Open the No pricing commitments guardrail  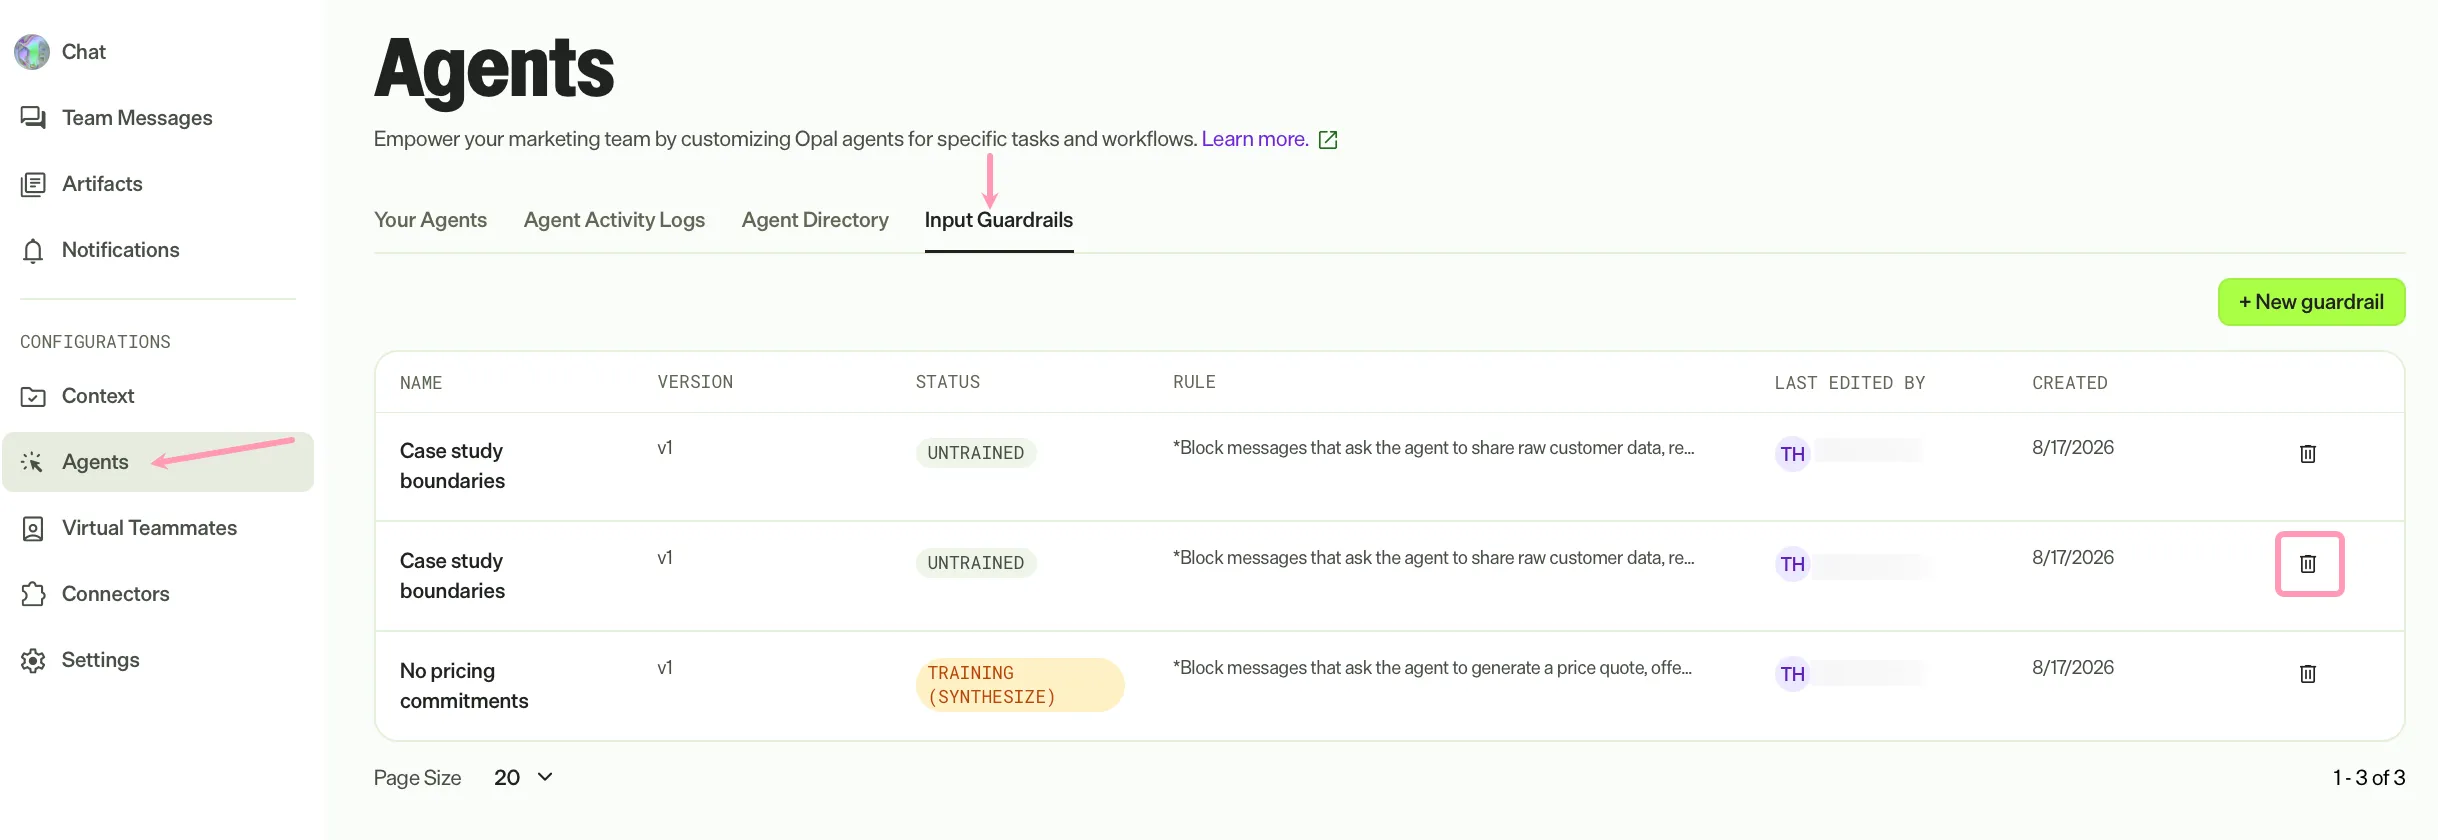click(464, 686)
